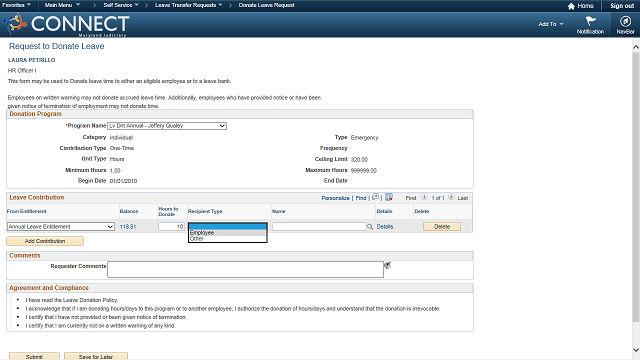Click the Submit button
The image size is (640, 360).
point(34,356)
